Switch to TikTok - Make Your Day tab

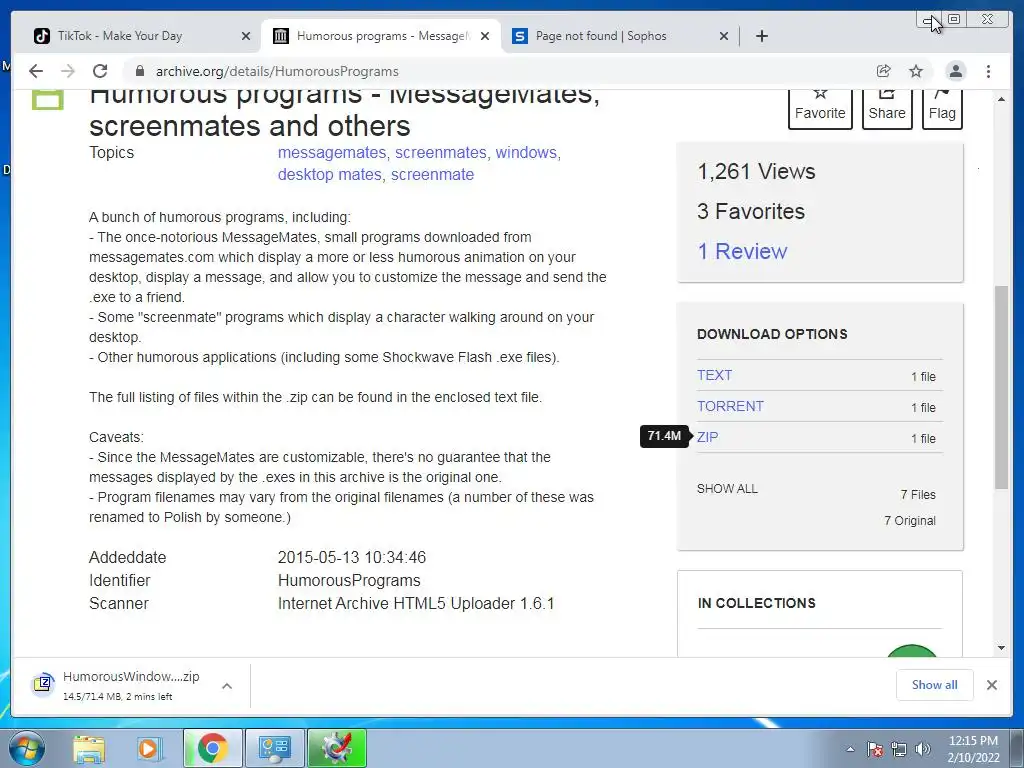click(120, 36)
